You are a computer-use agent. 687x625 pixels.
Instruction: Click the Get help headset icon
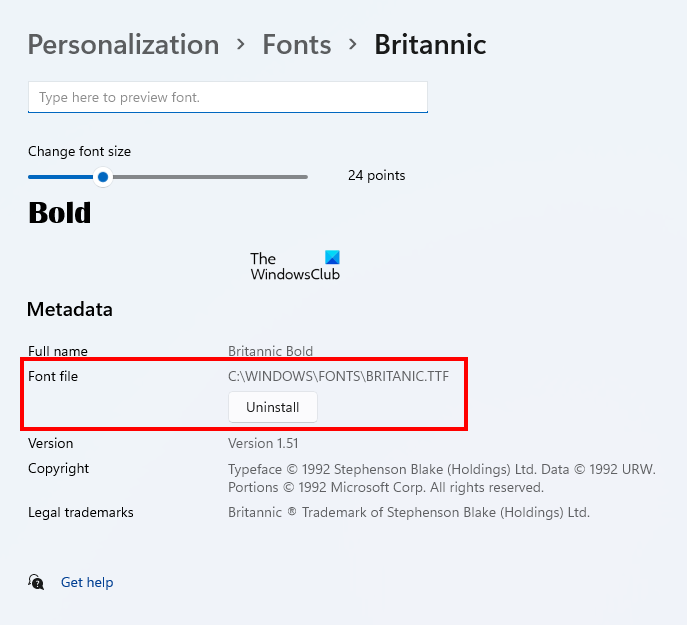click(36, 582)
